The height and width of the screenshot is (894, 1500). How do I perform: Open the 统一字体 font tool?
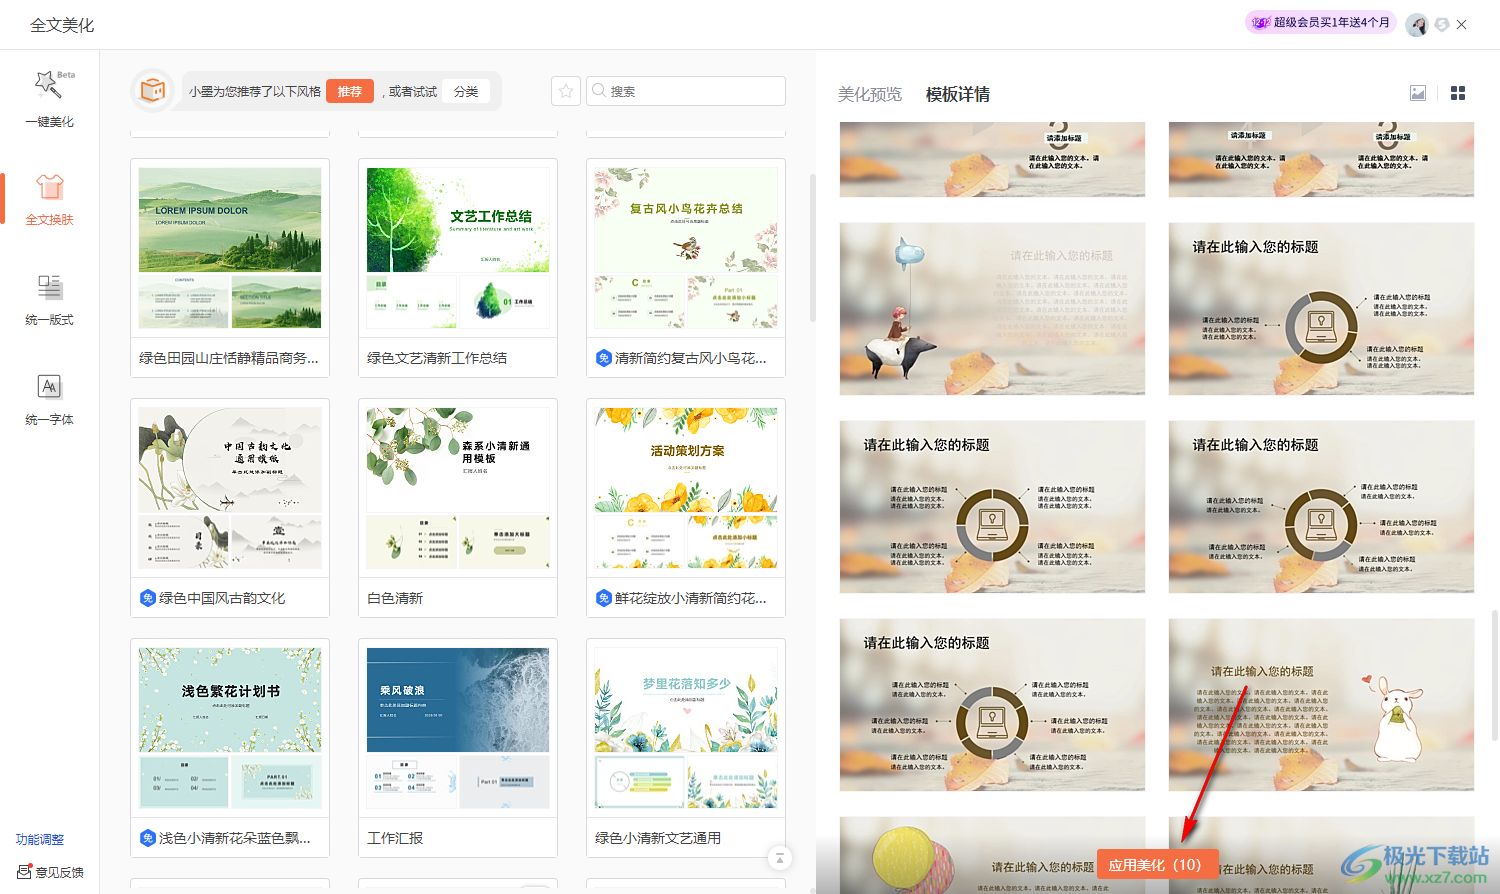click(49, 399)
